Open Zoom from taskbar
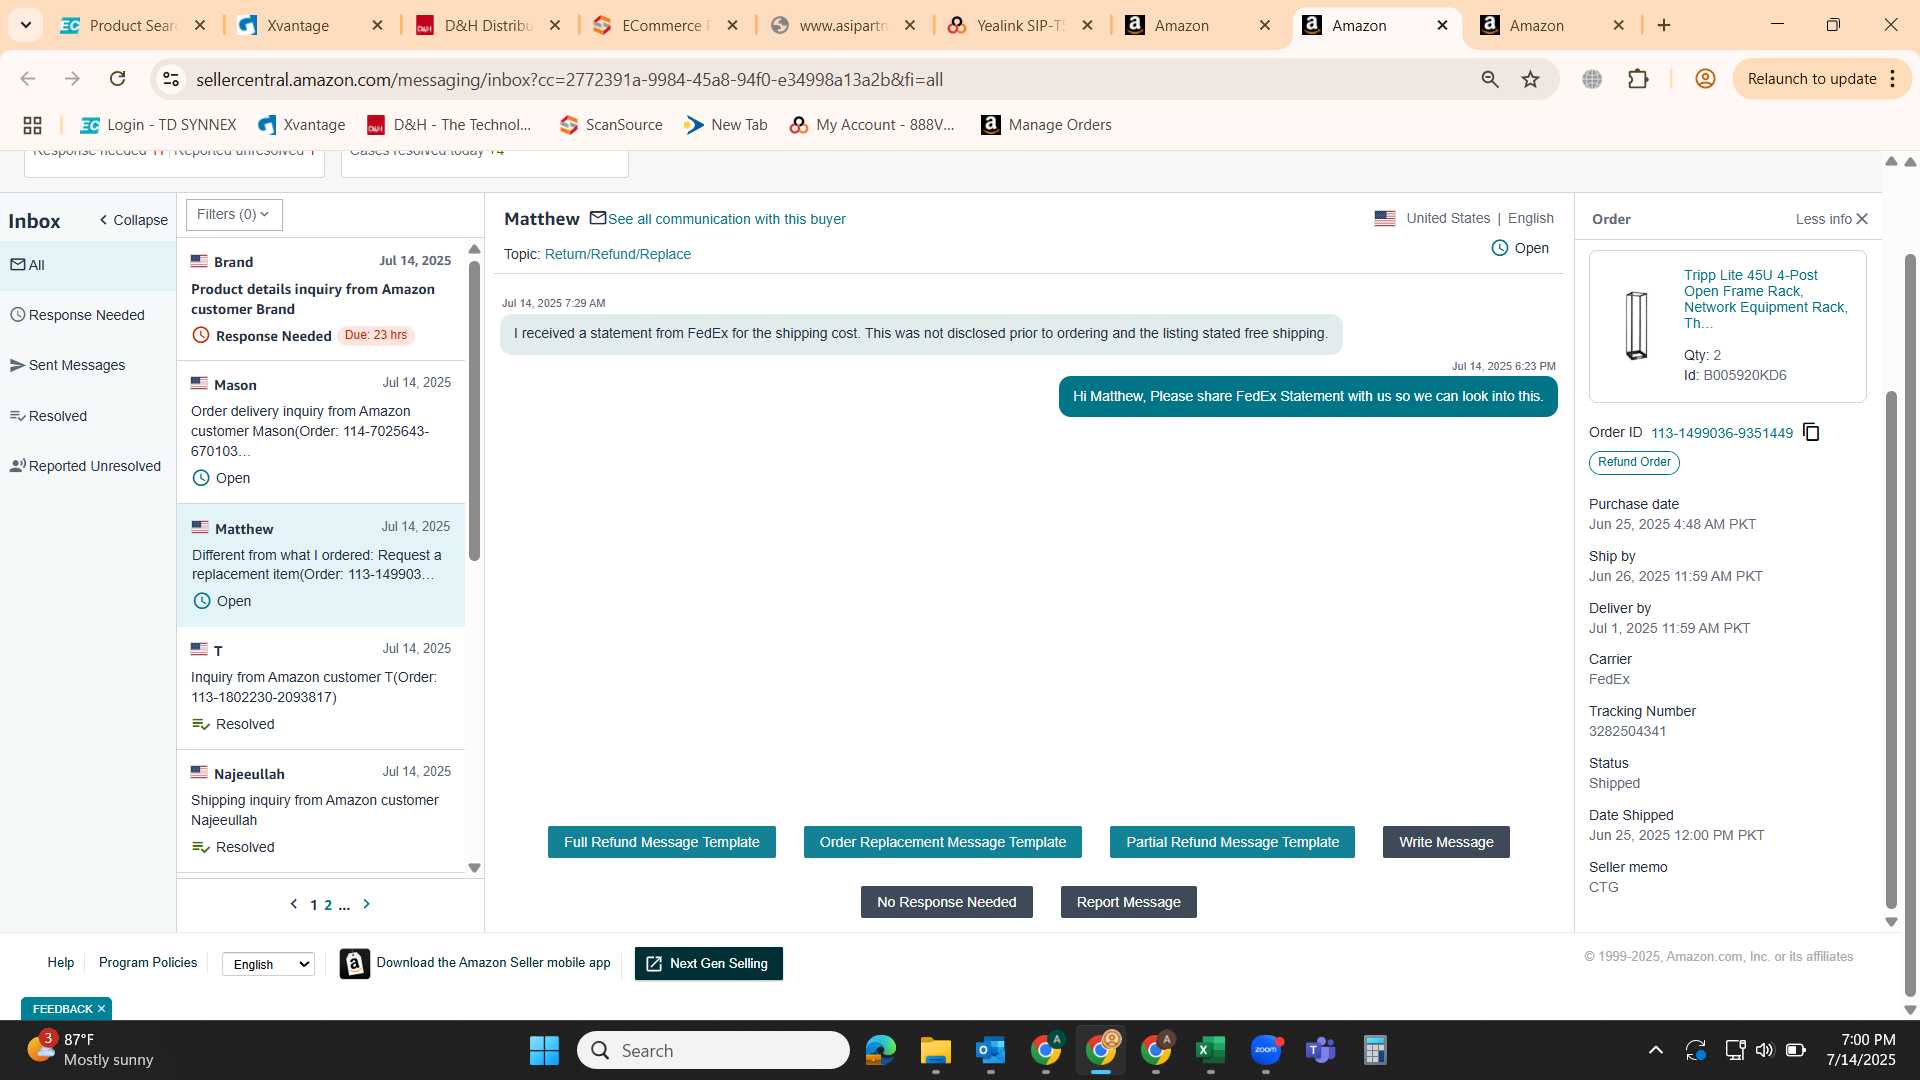1920x1080 pixels. click(1265, 1050)
